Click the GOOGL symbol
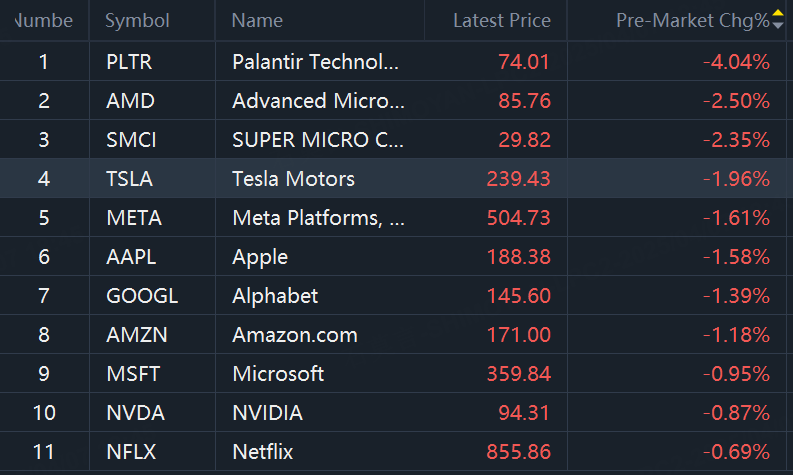This screenshot has height=475, width=793. pos(141,296)
